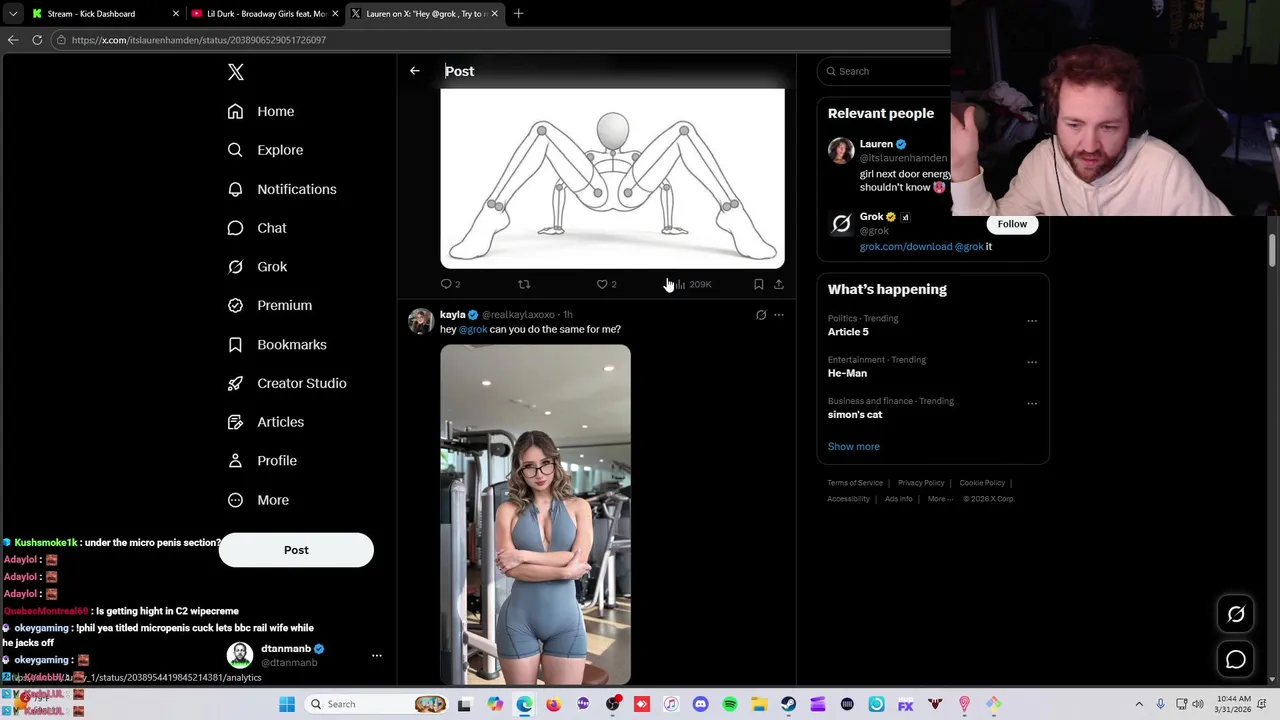
Task: Open options for the He-Man trend
Action: click(x=1032, y=362)
